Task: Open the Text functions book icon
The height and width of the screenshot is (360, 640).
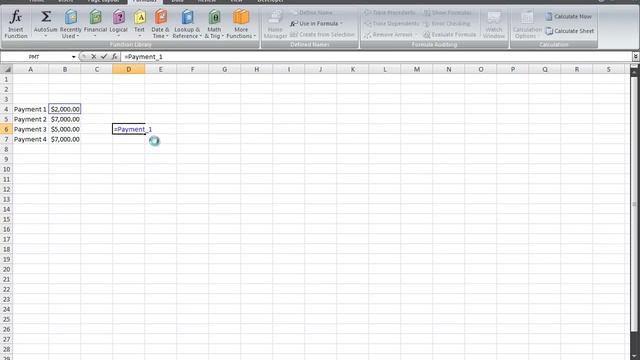Action: 140,18
